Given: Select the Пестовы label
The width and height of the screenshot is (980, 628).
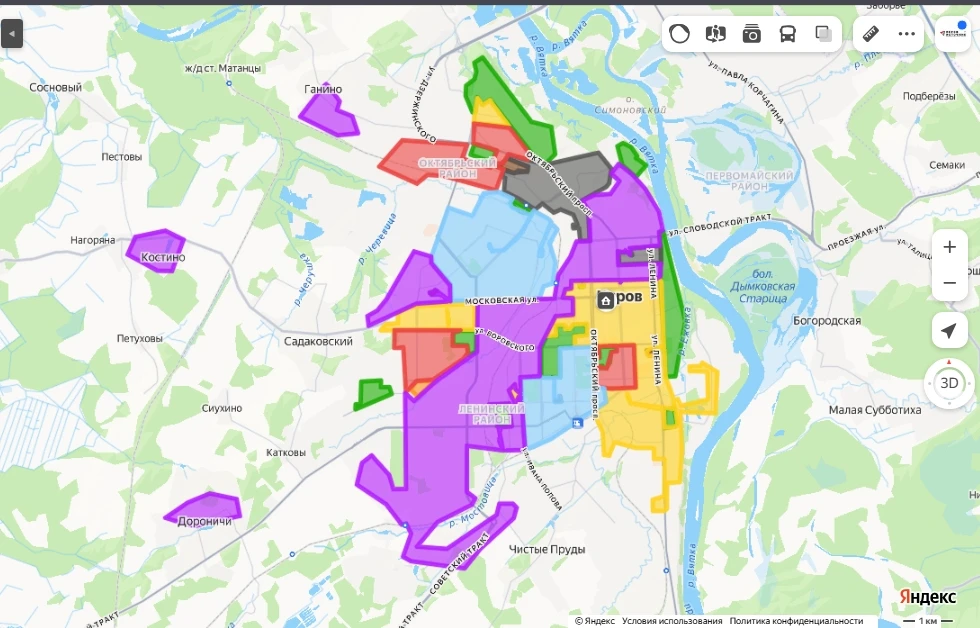Looking at the screenshot, I should click(121, 157).
